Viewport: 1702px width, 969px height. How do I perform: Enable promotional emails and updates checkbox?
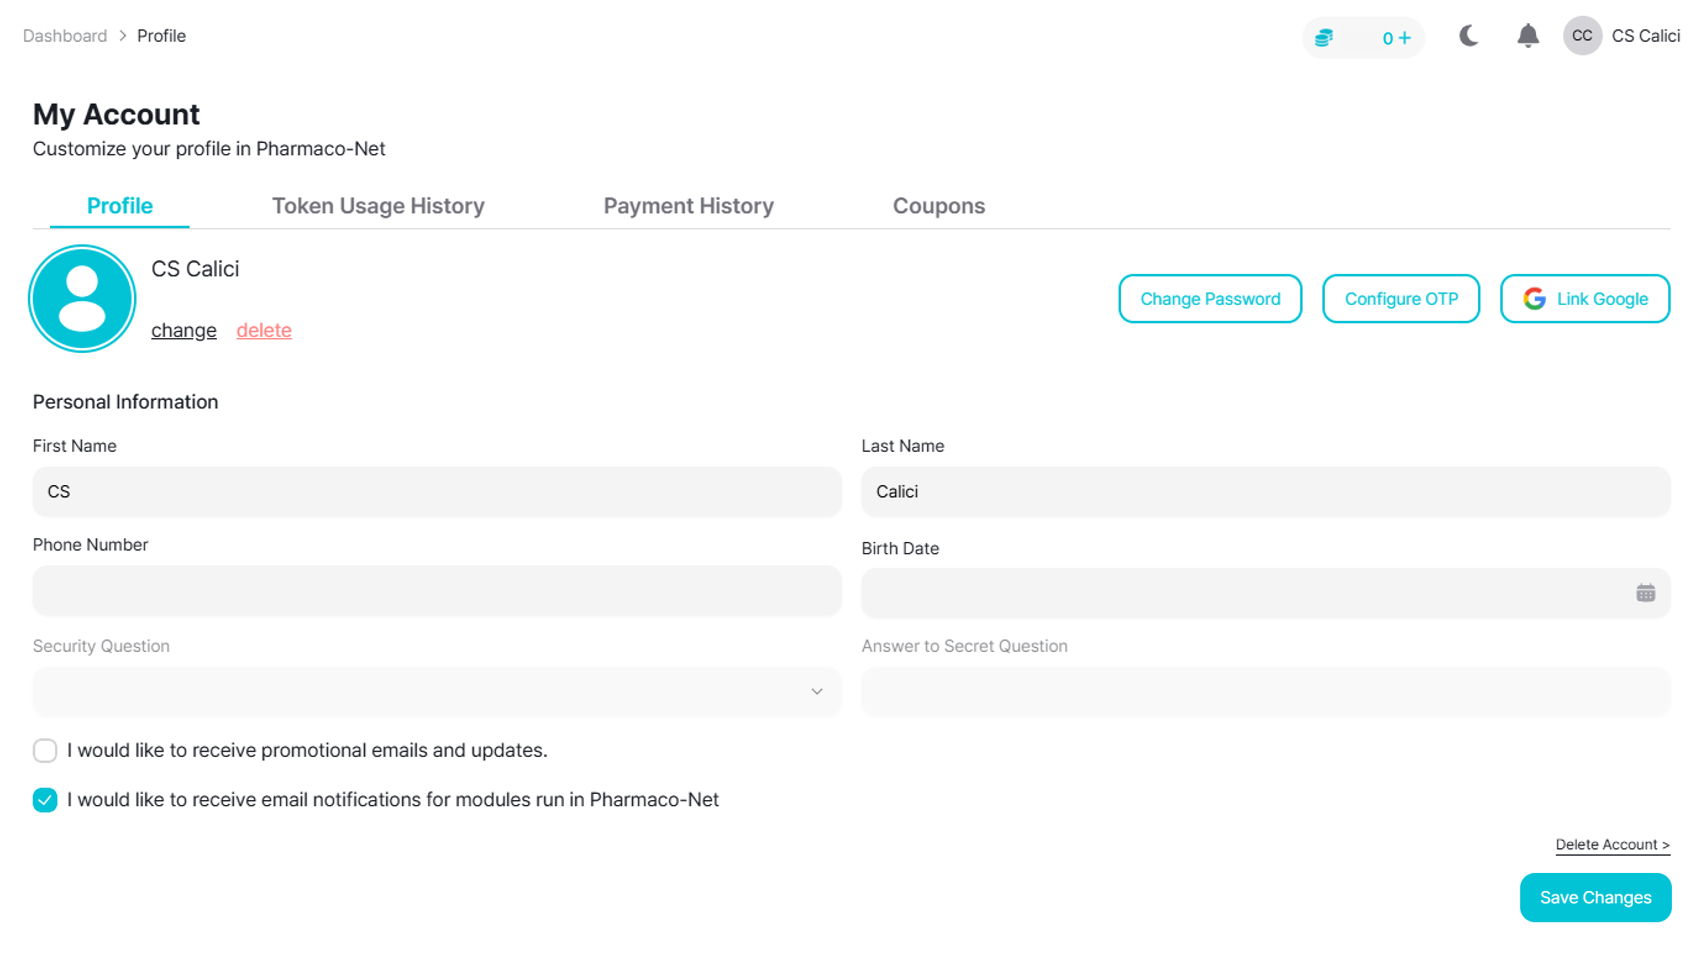coord(45,750)
